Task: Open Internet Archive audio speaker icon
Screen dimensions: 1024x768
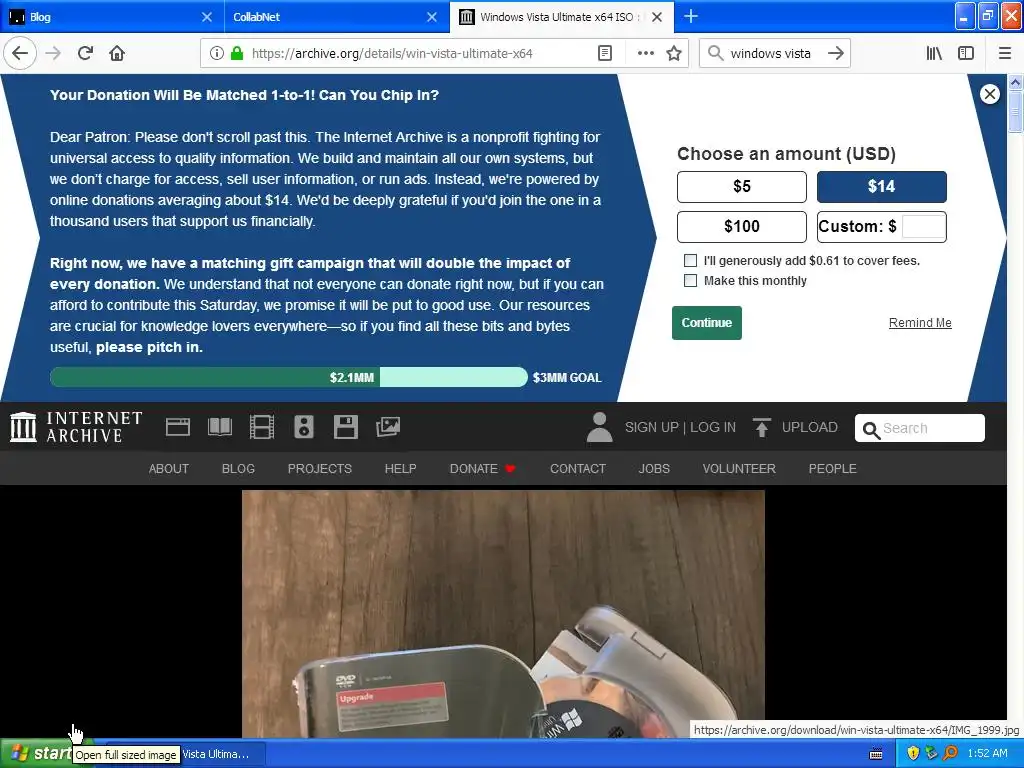Action: (304, 427)
